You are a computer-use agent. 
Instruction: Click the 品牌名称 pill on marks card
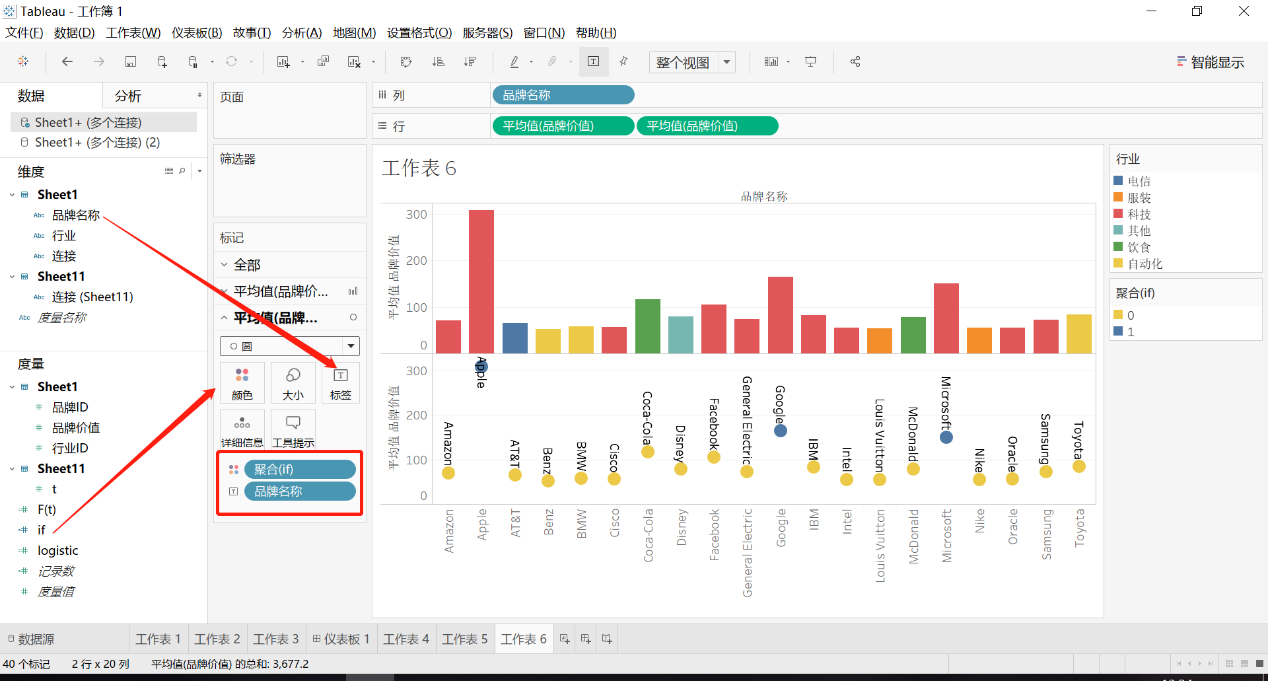click(300, 491)
